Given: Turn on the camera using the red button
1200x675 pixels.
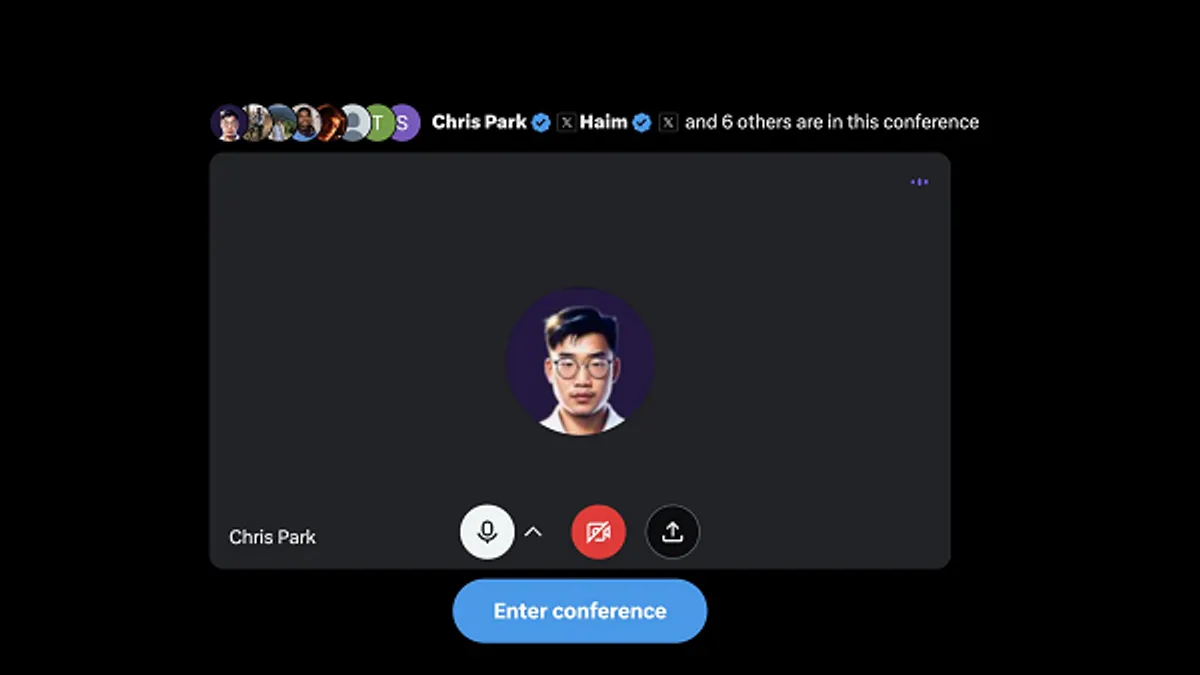Looking at the screenshot, I should point(598,532).
